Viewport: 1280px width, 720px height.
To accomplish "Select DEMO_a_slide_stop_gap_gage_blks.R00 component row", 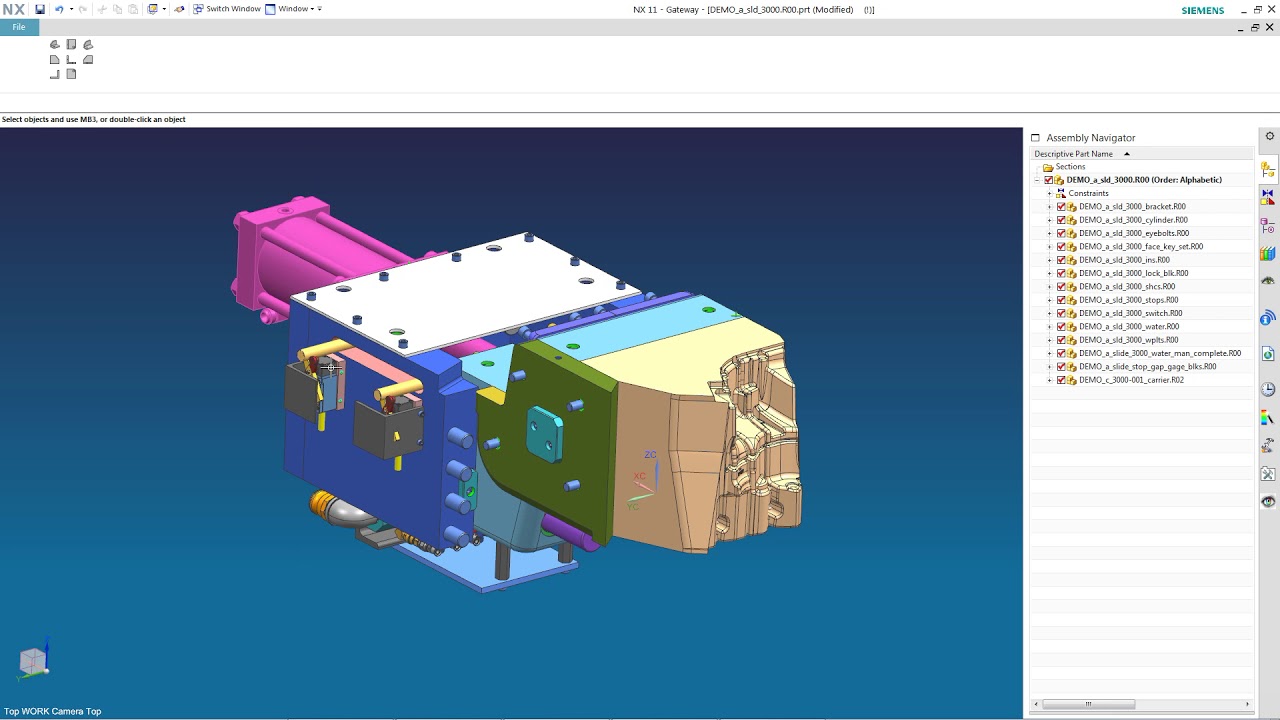I will click(1148, 367).
